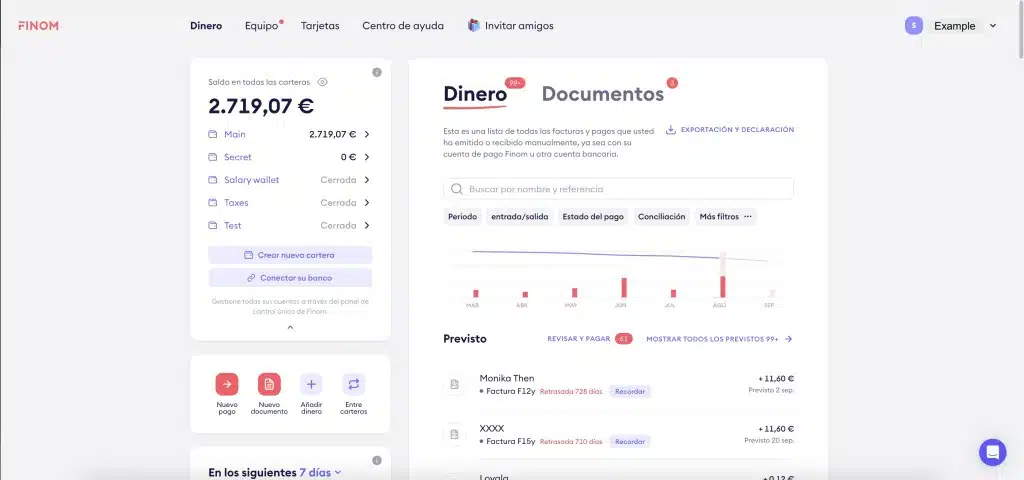Click Revisar y pagar link
This screenshot has width=1024, height=480.
click(579, 339)
